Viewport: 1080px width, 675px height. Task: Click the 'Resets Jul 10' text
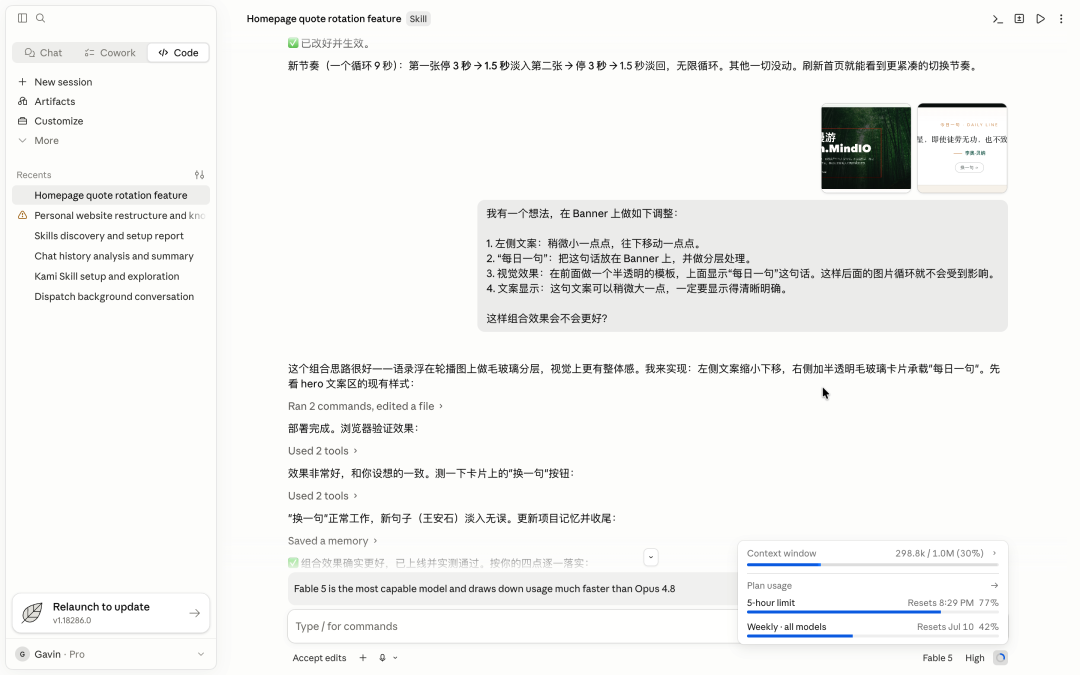click(944, 627)
